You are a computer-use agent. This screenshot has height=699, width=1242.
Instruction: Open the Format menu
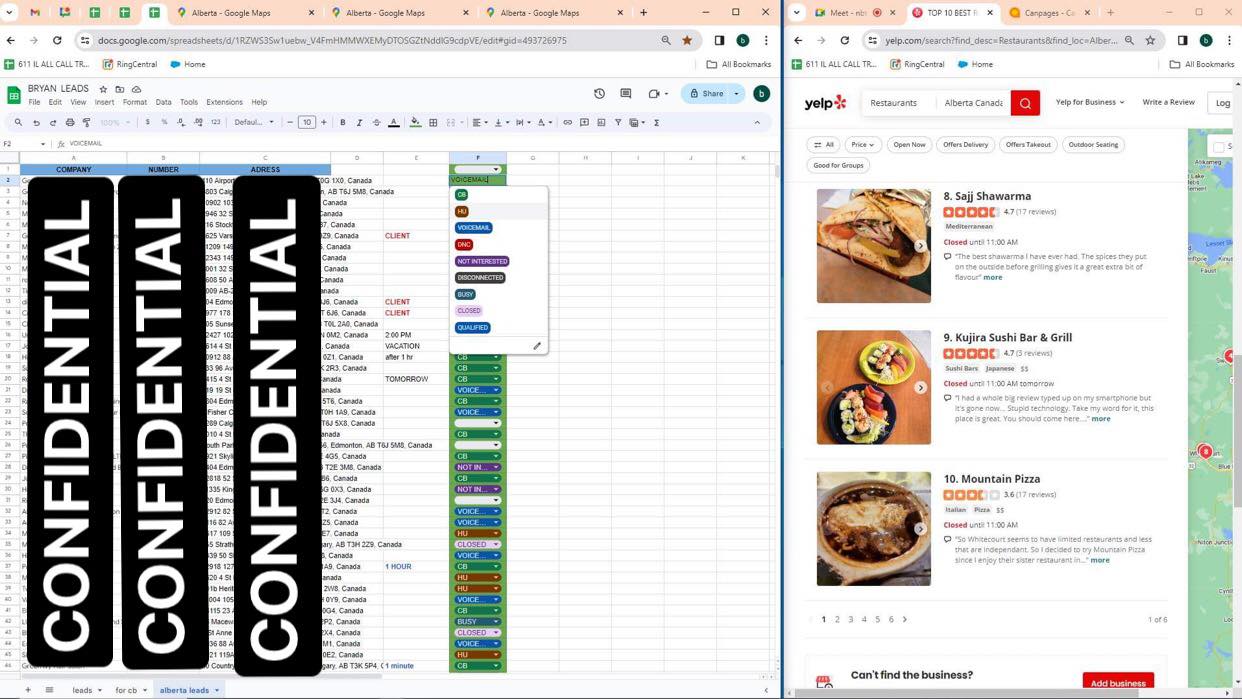coord(135,102)
